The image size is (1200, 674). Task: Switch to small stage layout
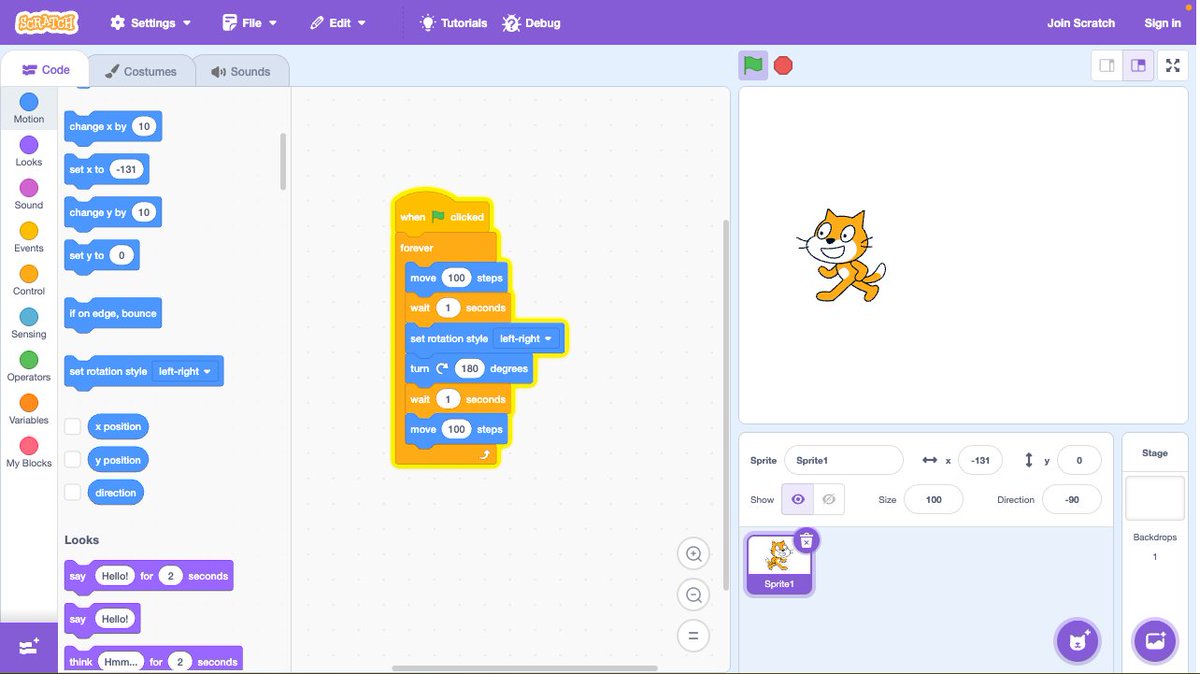point(1107,65)
